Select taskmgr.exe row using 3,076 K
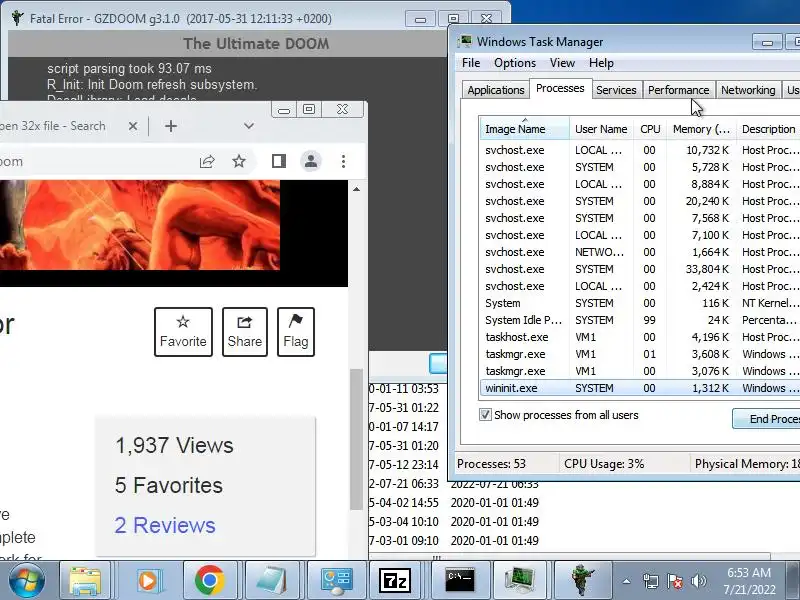800x600 pixels. (640, 371)
